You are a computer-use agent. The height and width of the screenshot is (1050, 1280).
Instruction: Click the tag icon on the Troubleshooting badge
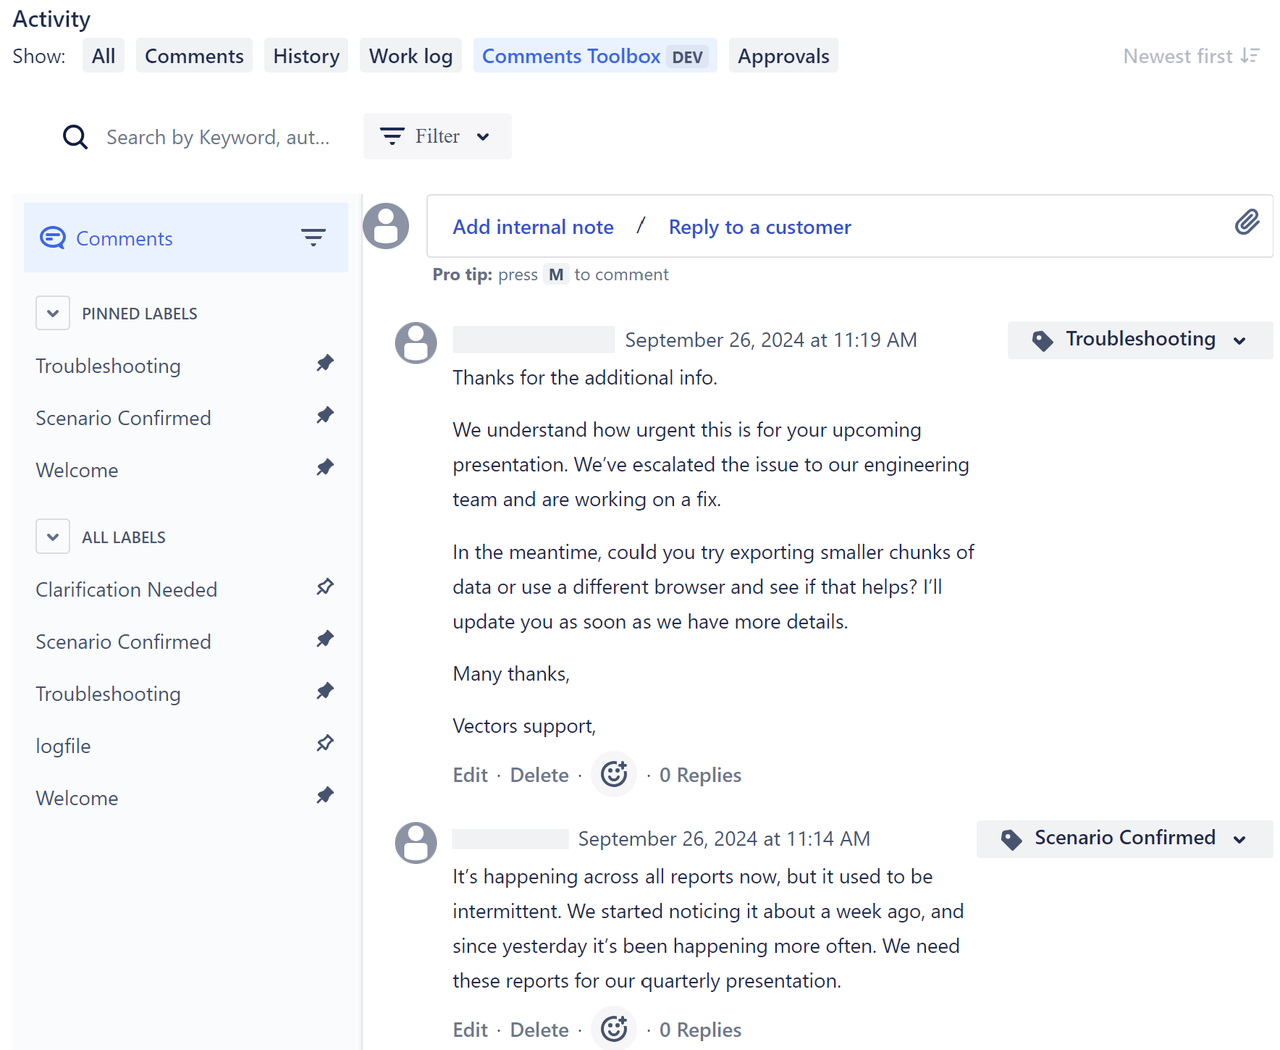tap(1041, 340)
